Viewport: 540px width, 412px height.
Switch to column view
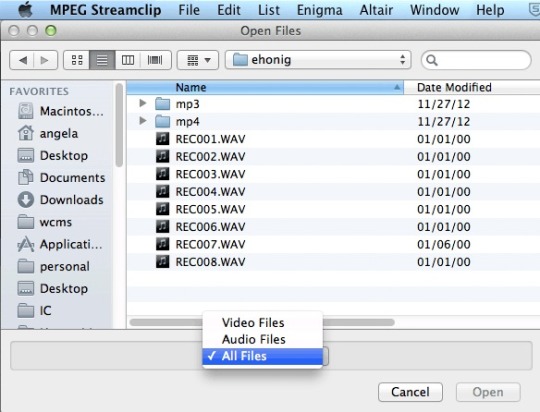point(128,60)
